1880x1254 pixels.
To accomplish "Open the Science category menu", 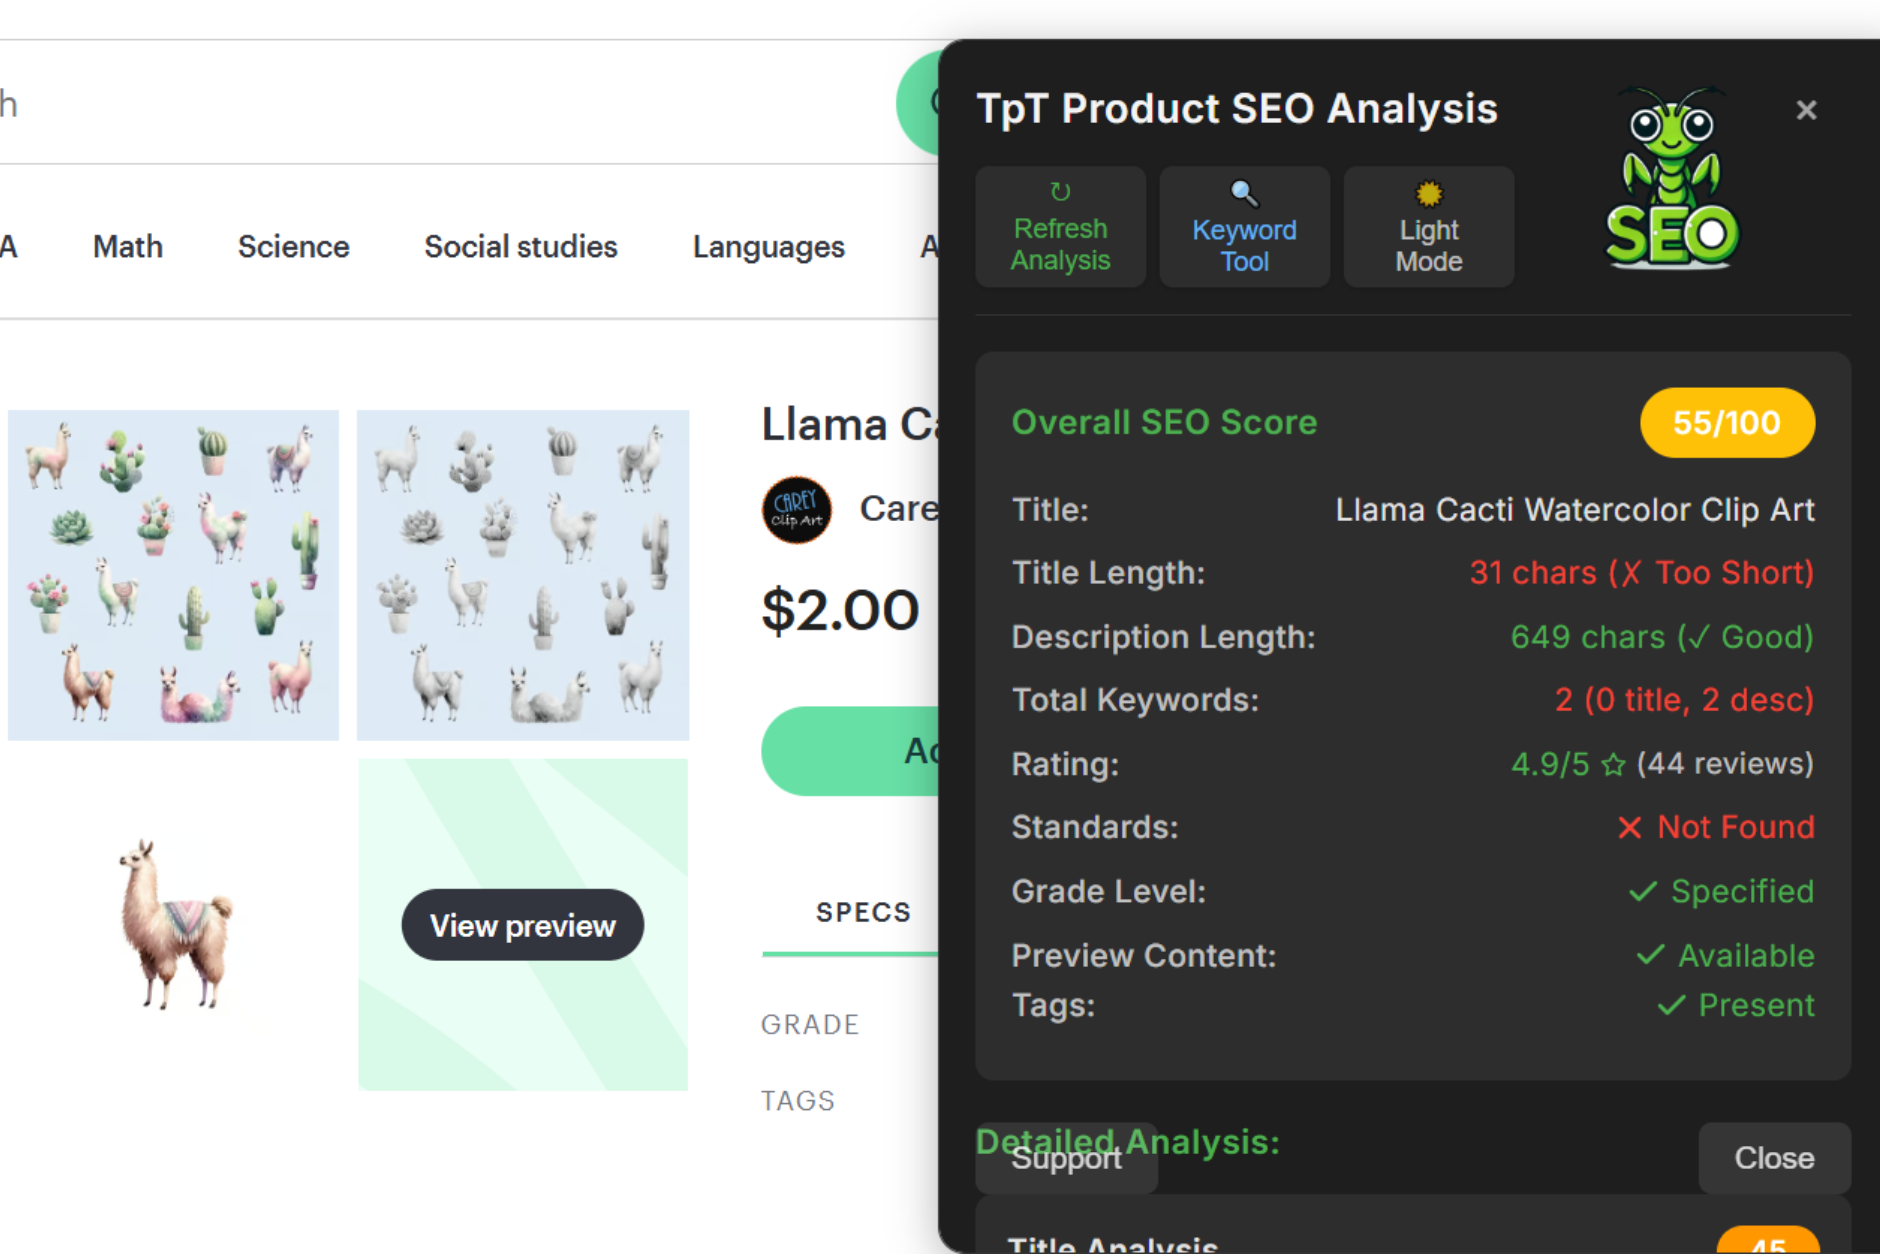I will click(x=293, y=246).
